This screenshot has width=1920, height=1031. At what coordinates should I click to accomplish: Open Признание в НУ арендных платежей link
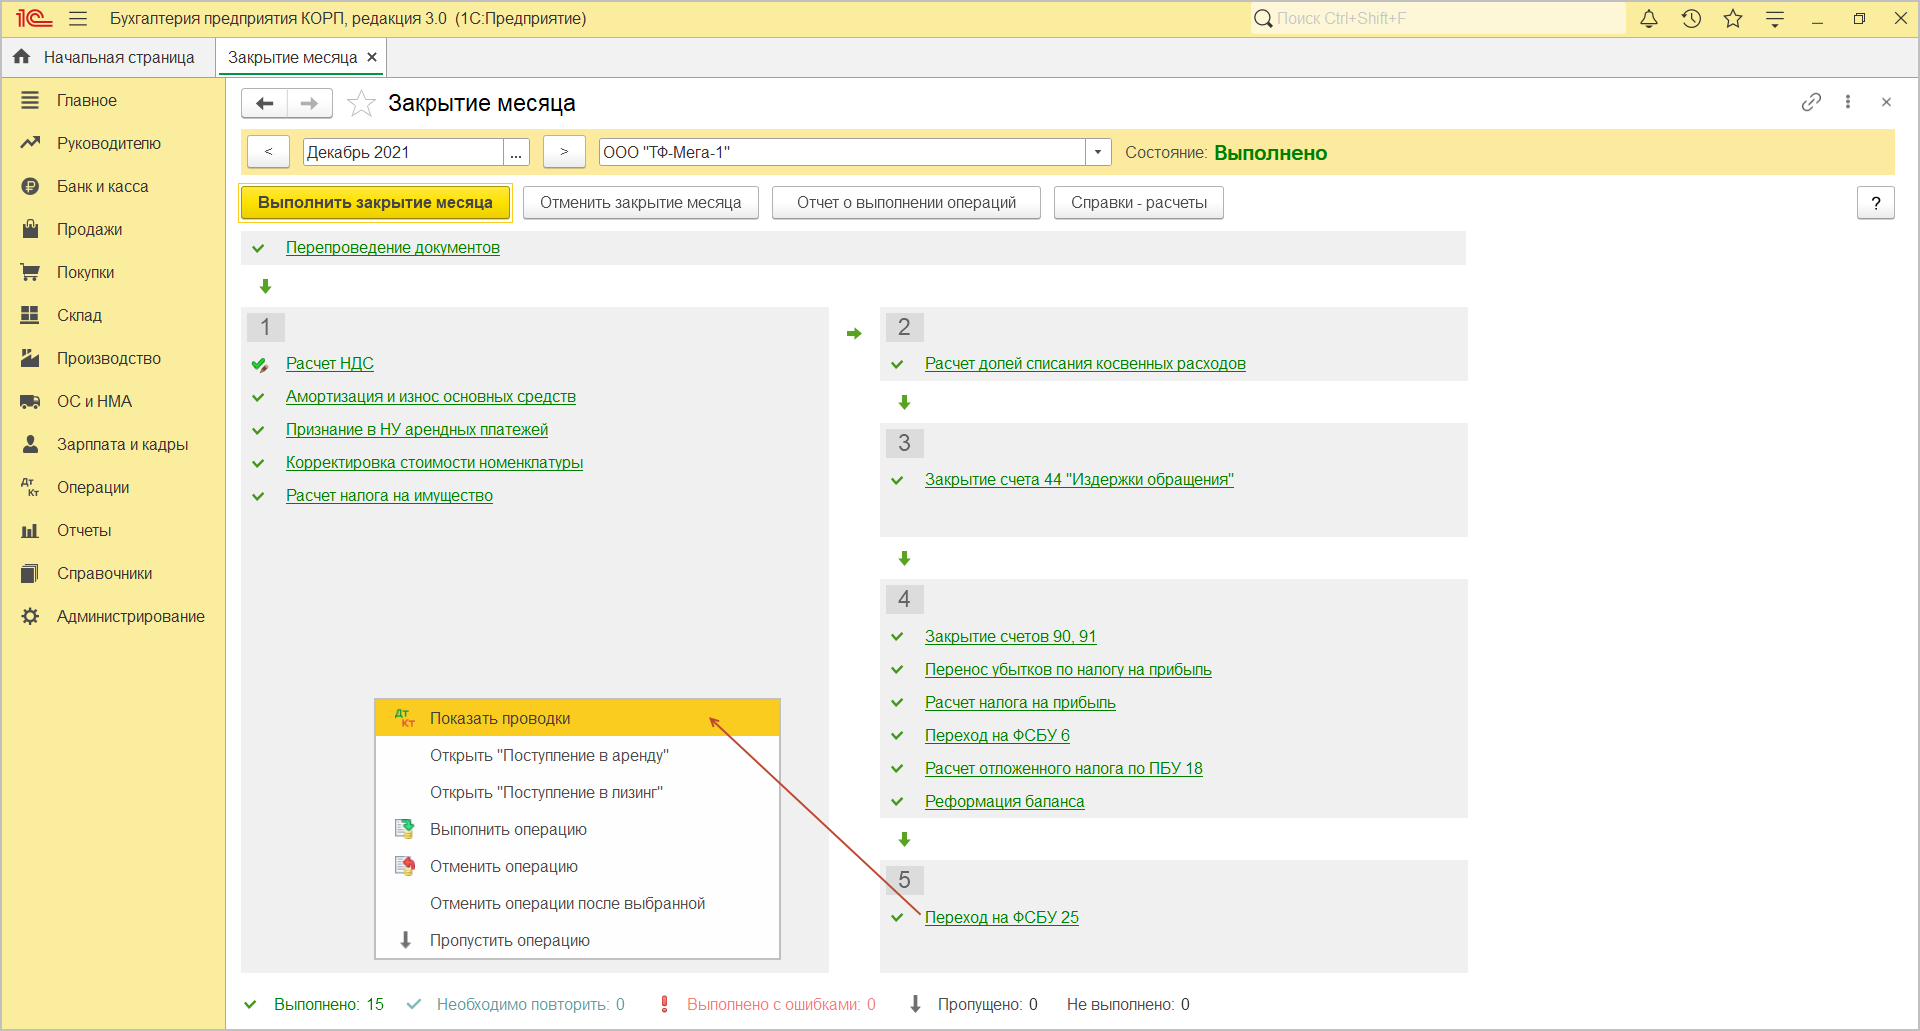point(417,430)
